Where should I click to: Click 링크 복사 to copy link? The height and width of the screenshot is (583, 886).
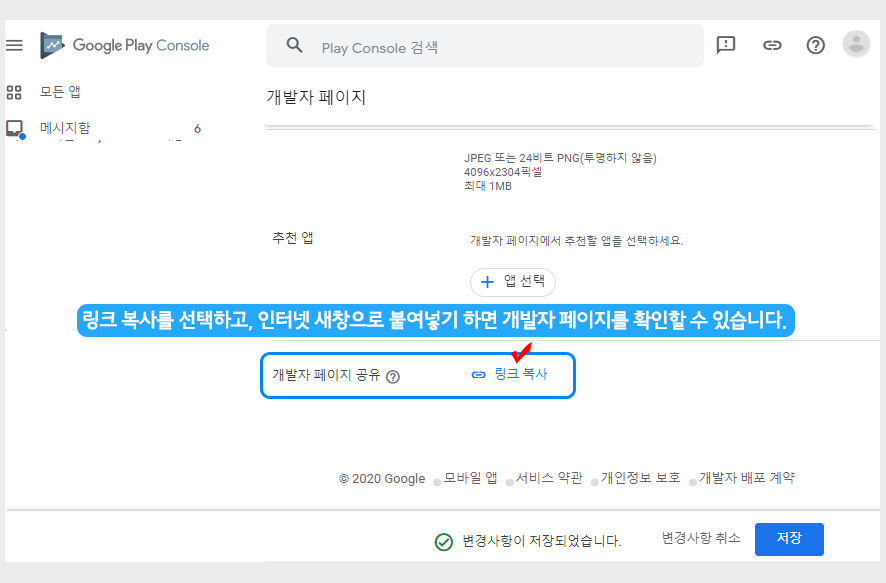[x=509, y=374]
